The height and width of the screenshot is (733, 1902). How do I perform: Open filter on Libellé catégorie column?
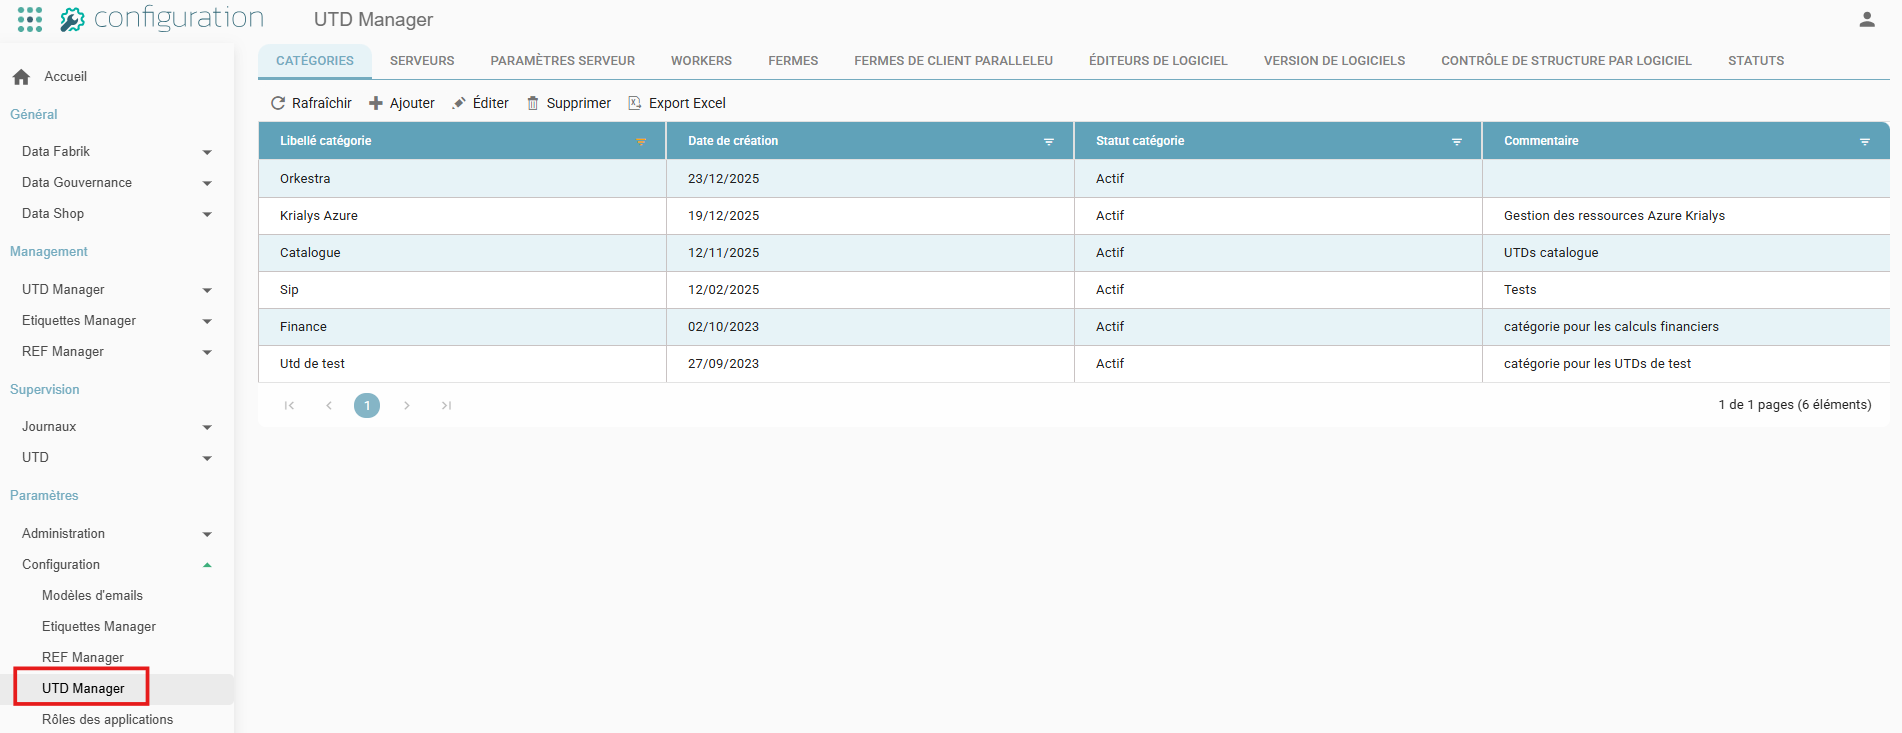click(641, 142)
